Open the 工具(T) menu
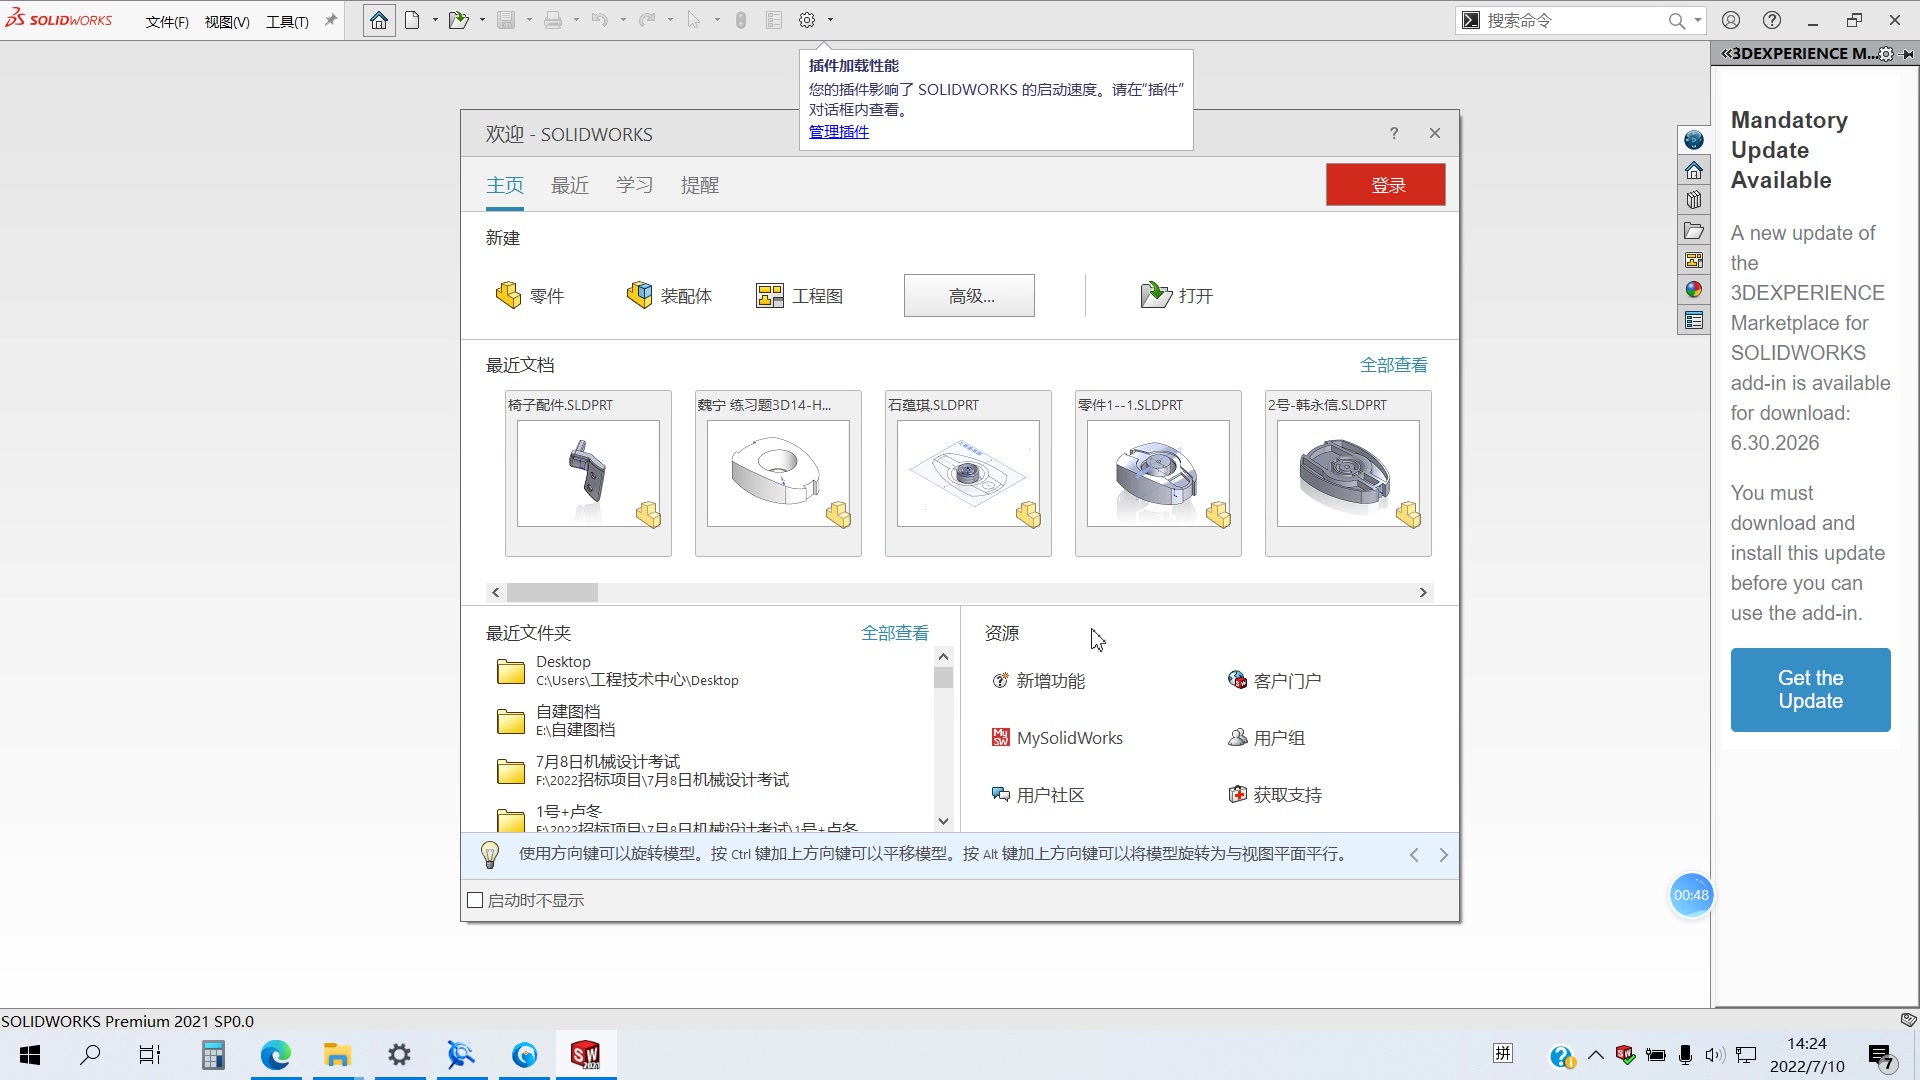Screen dimensions: 1920x1080 (287, 20)
